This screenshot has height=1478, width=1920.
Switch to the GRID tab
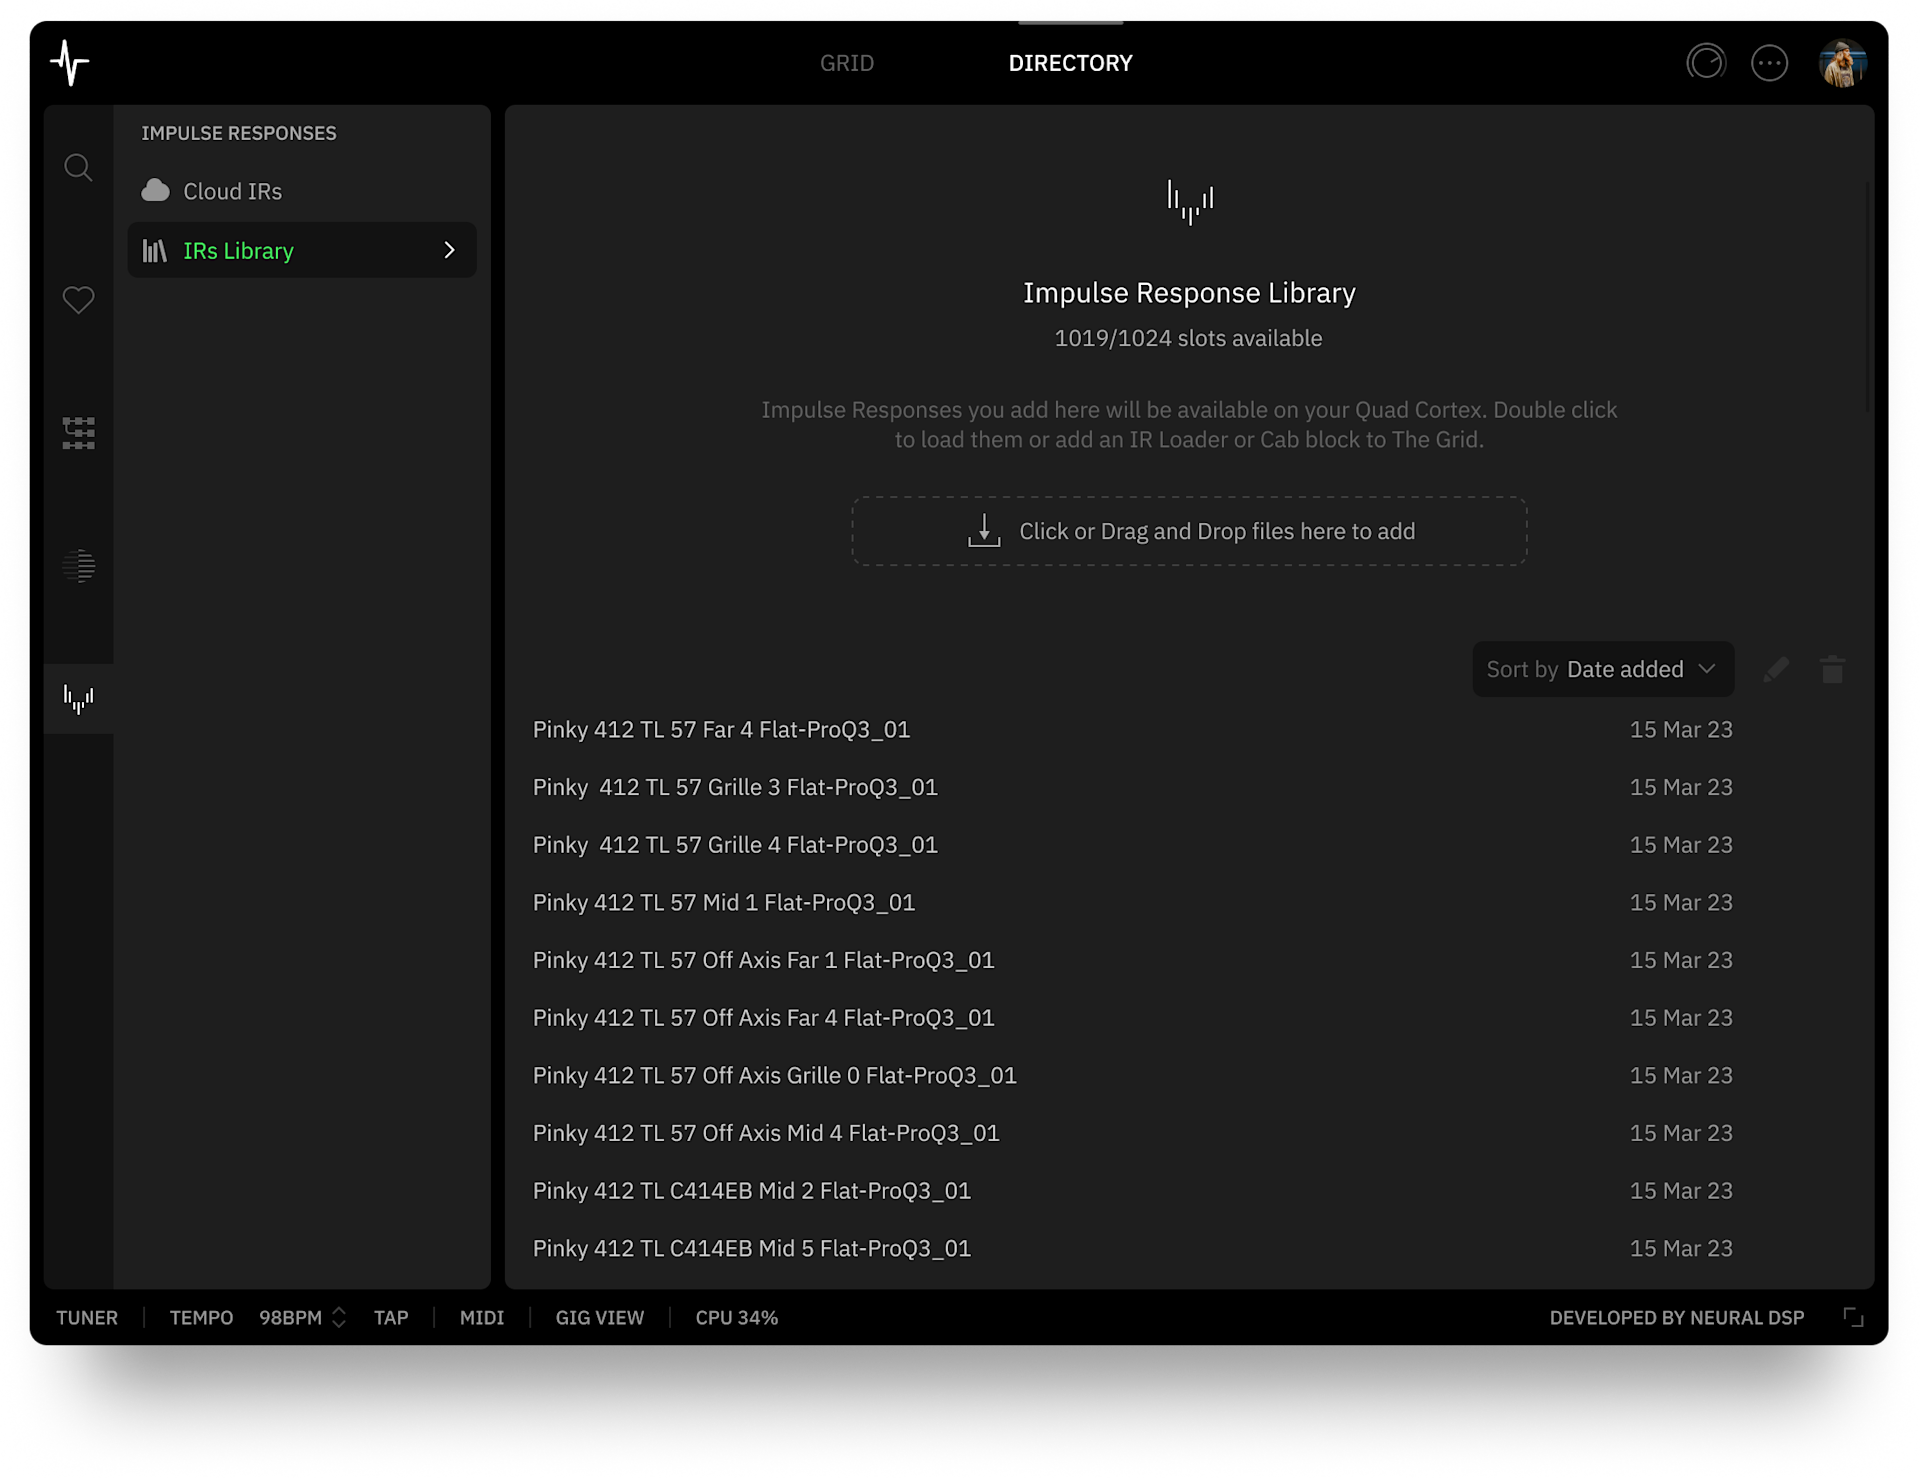[x=846, y=63]
